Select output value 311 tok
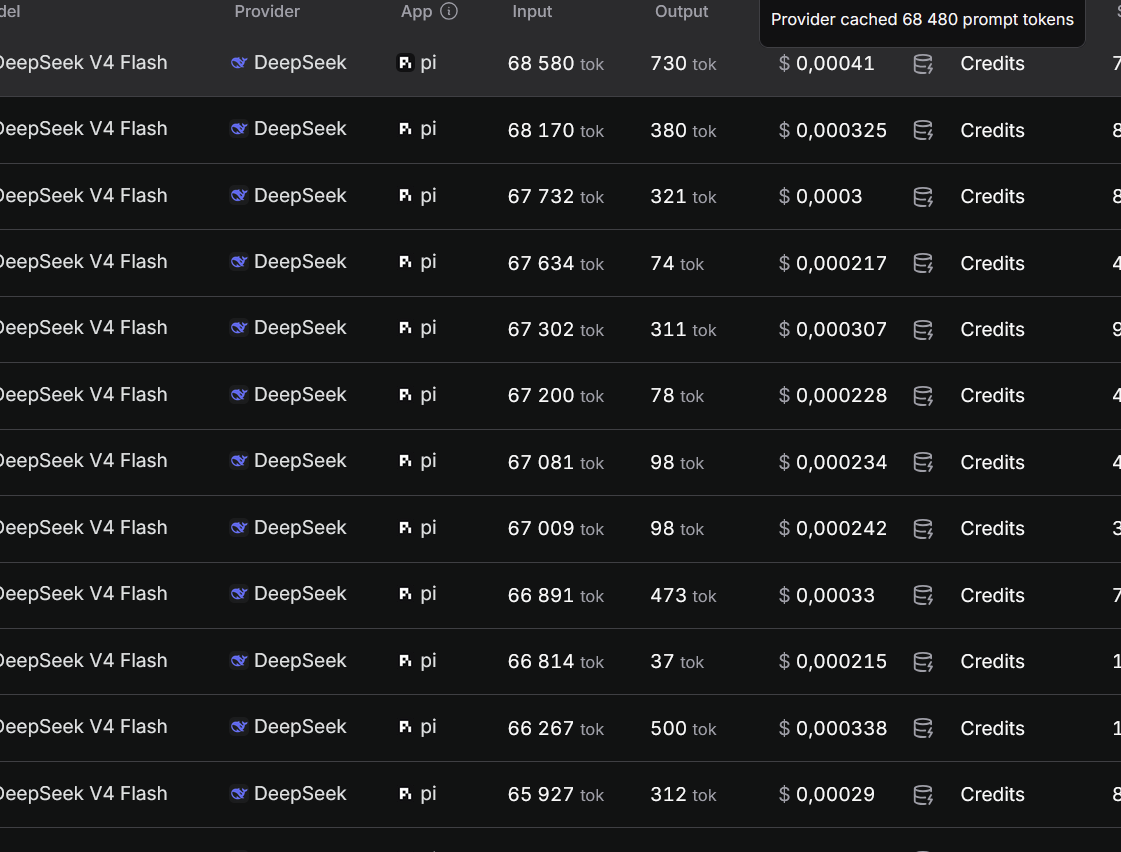Screen dimensions: 1121x852 (x=683, y=330)
